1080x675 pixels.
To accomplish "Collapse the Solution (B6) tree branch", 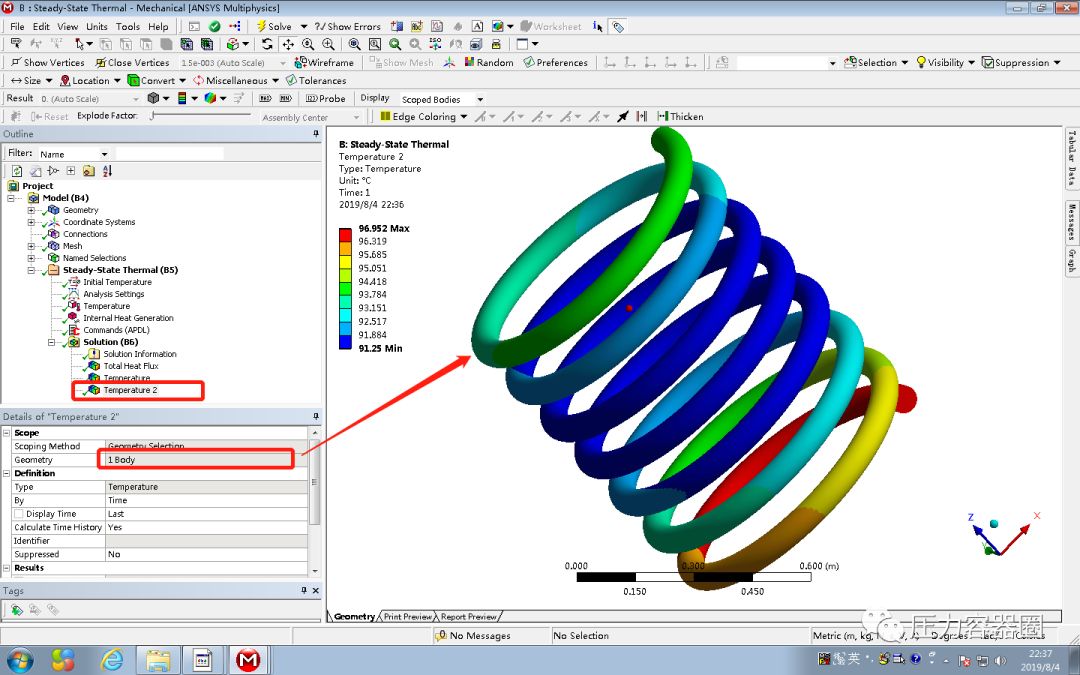I will tap(49, 342).
